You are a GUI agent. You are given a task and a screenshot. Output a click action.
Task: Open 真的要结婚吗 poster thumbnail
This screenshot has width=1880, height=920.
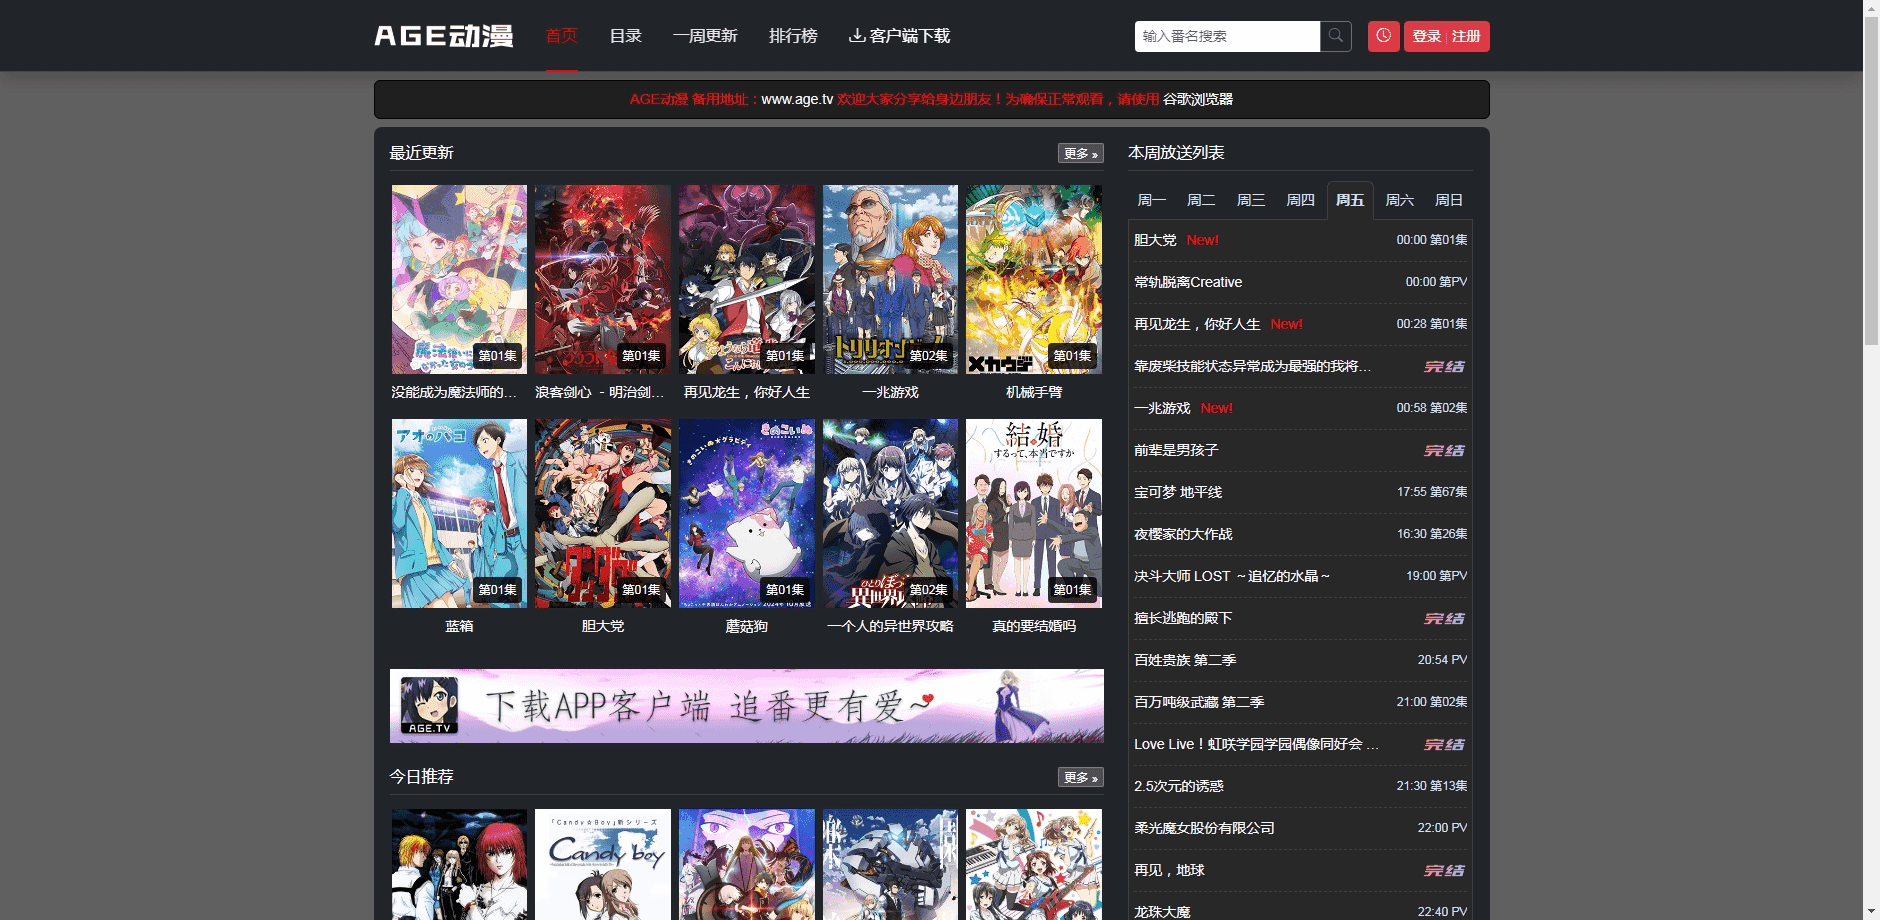pos(1034,513)
